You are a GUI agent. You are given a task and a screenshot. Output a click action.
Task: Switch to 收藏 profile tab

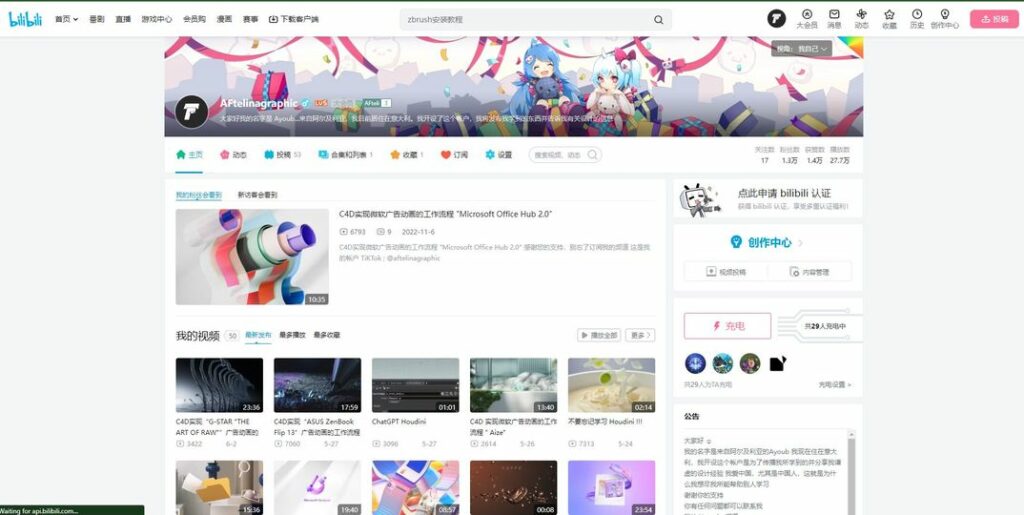[407, 155]
